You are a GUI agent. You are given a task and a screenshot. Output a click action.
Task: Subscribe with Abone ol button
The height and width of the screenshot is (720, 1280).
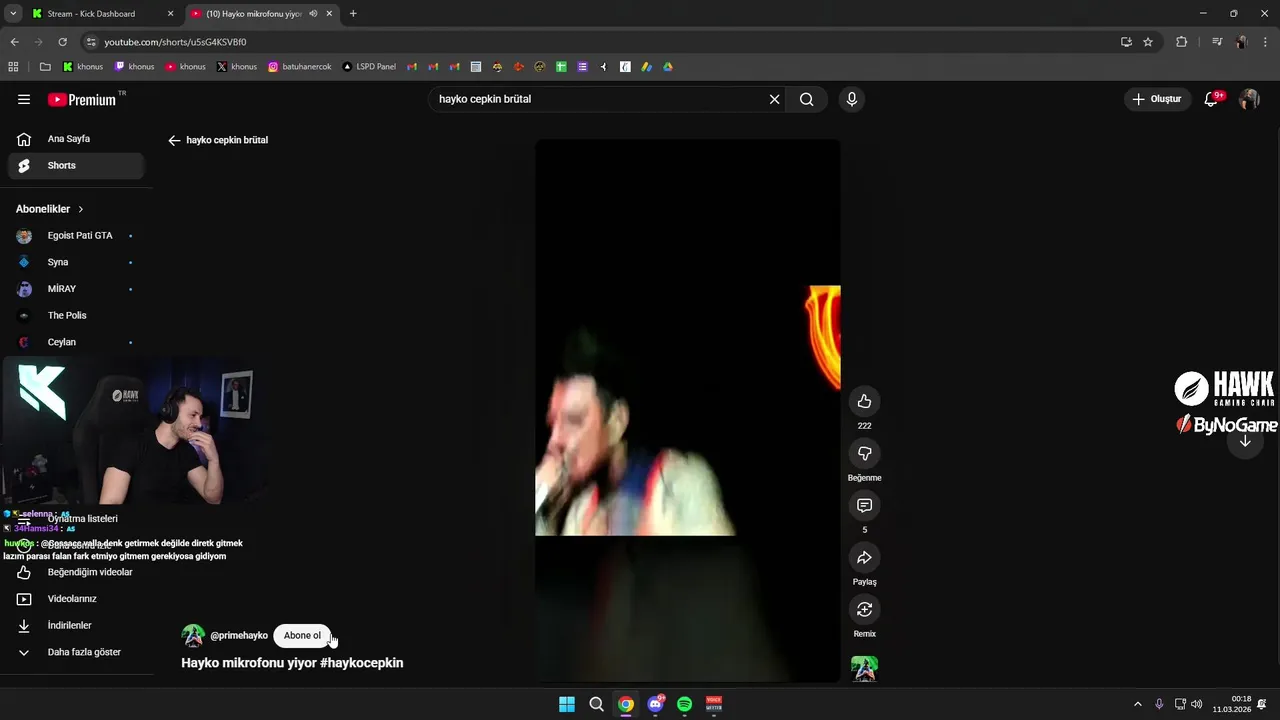point(302,636)
